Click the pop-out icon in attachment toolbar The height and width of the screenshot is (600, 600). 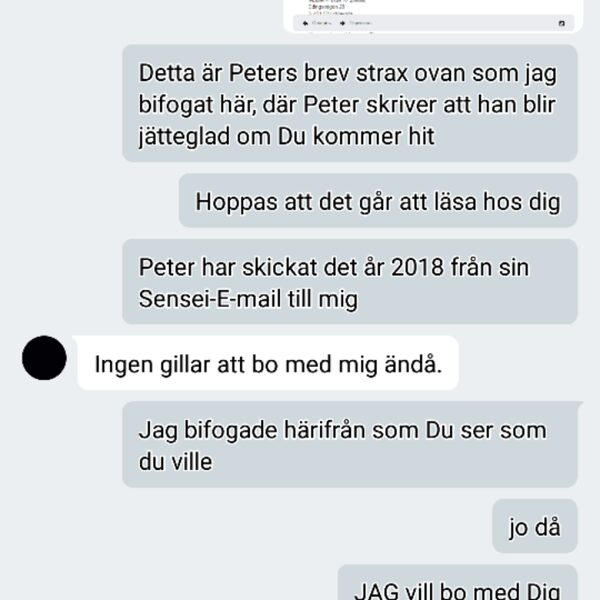tap(562, 23)
